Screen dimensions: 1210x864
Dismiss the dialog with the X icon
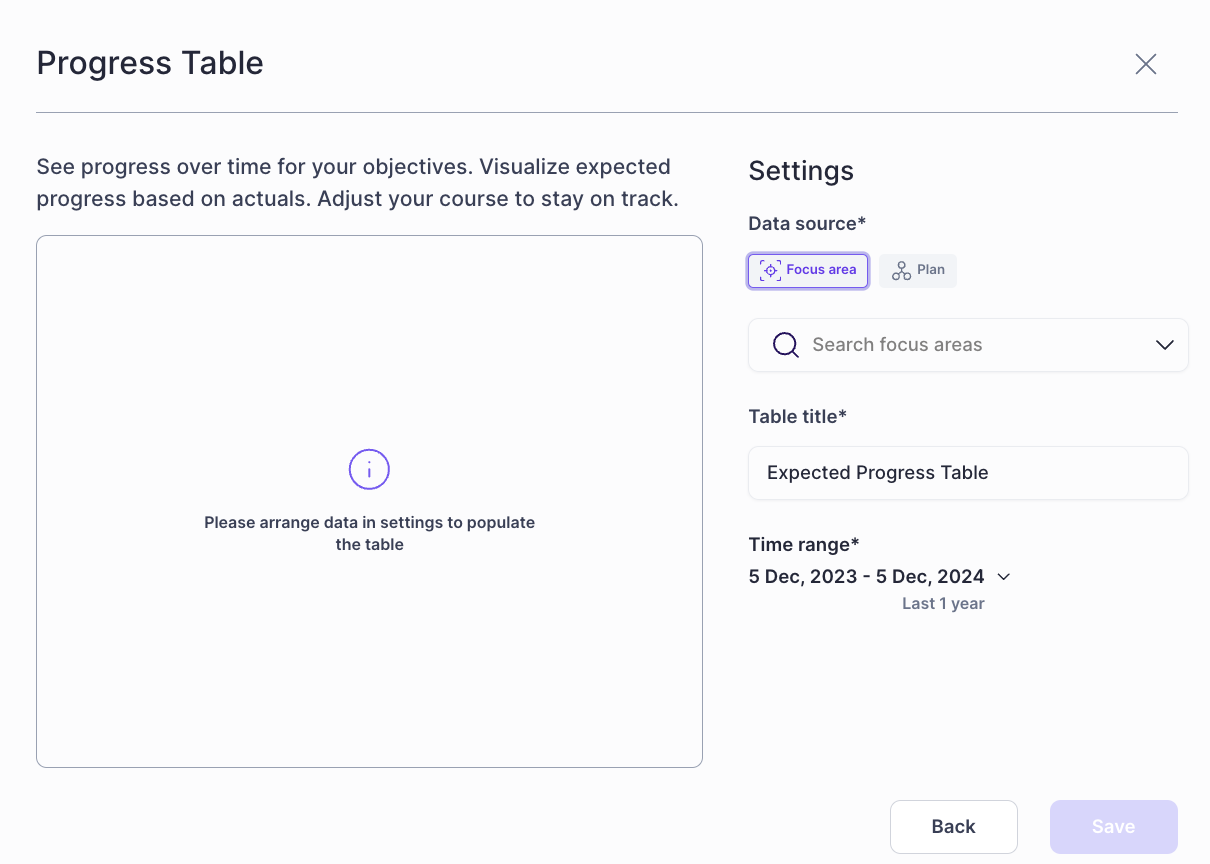pos(1145,63)
